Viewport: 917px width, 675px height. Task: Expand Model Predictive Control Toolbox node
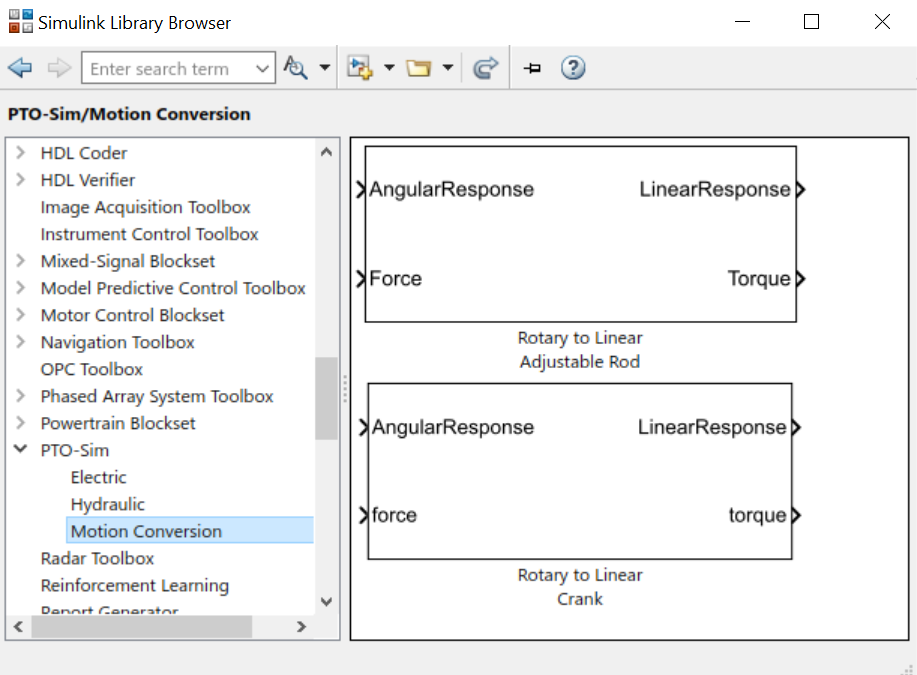(20, 288)
